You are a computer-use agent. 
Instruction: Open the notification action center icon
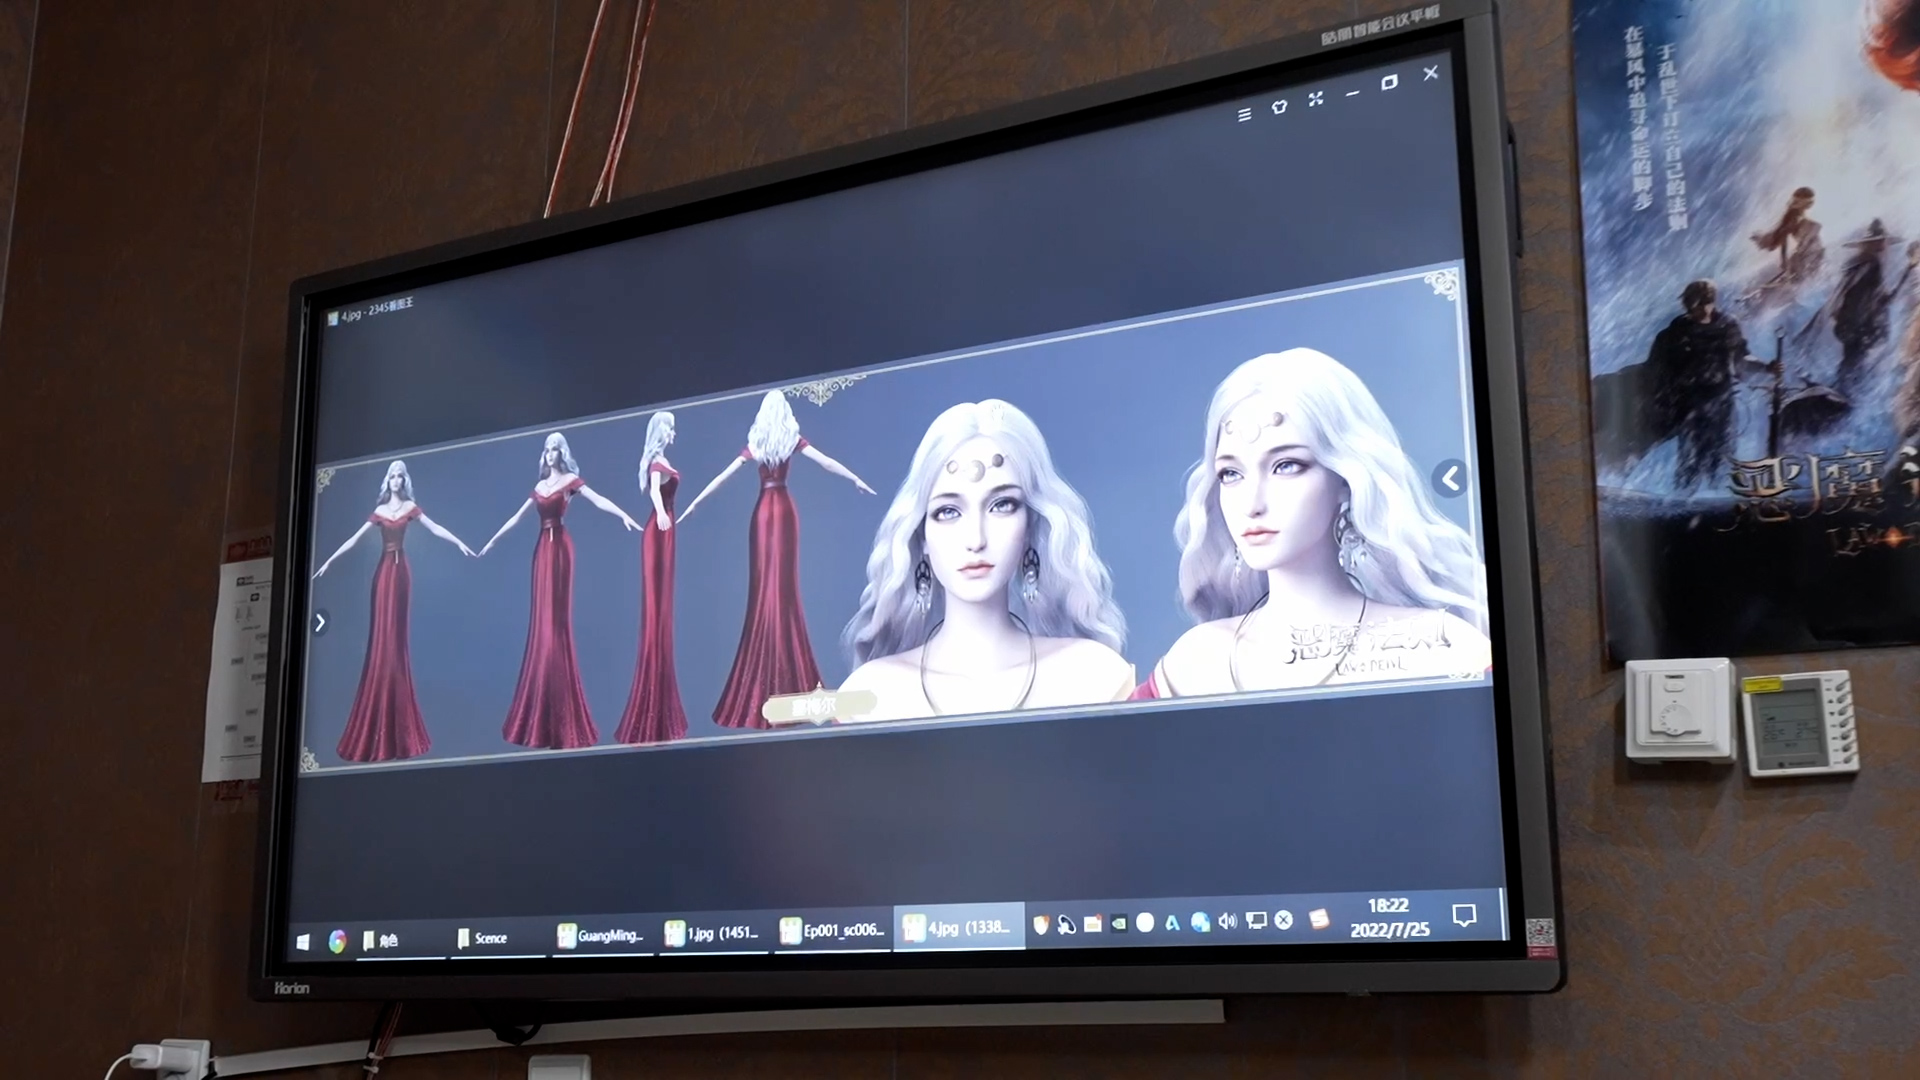(1464, 915)
